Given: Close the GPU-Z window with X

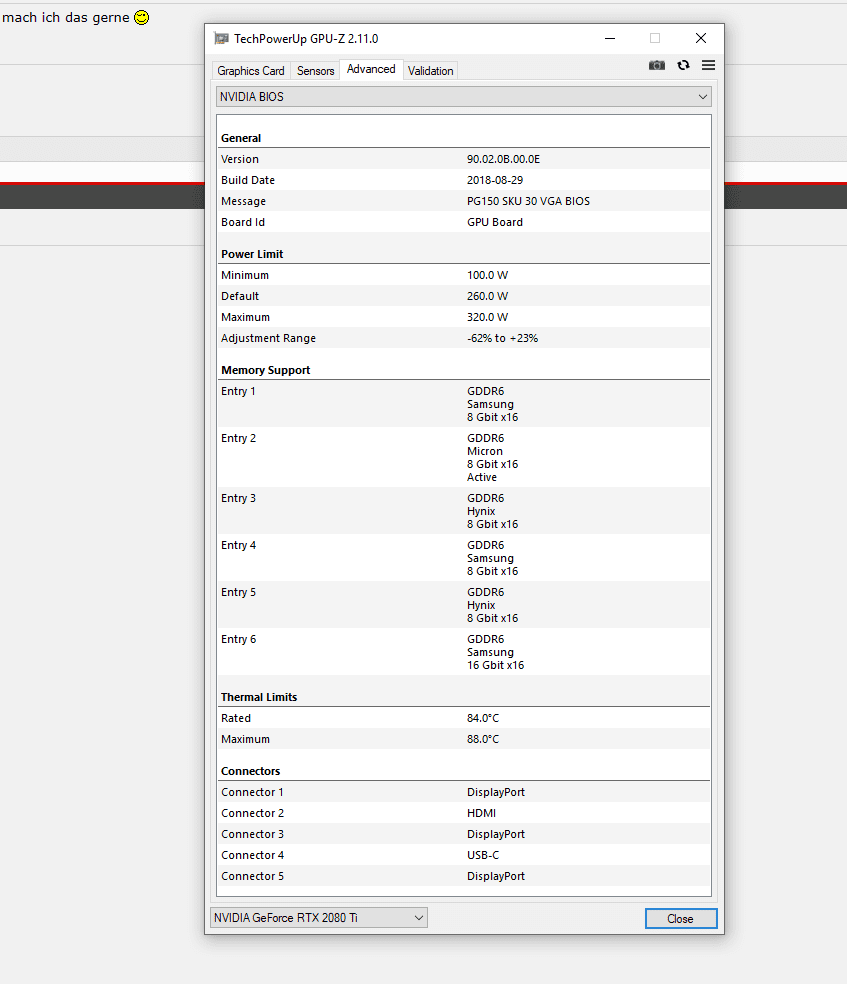Looking at the screenshot, I should click(701, 38).
